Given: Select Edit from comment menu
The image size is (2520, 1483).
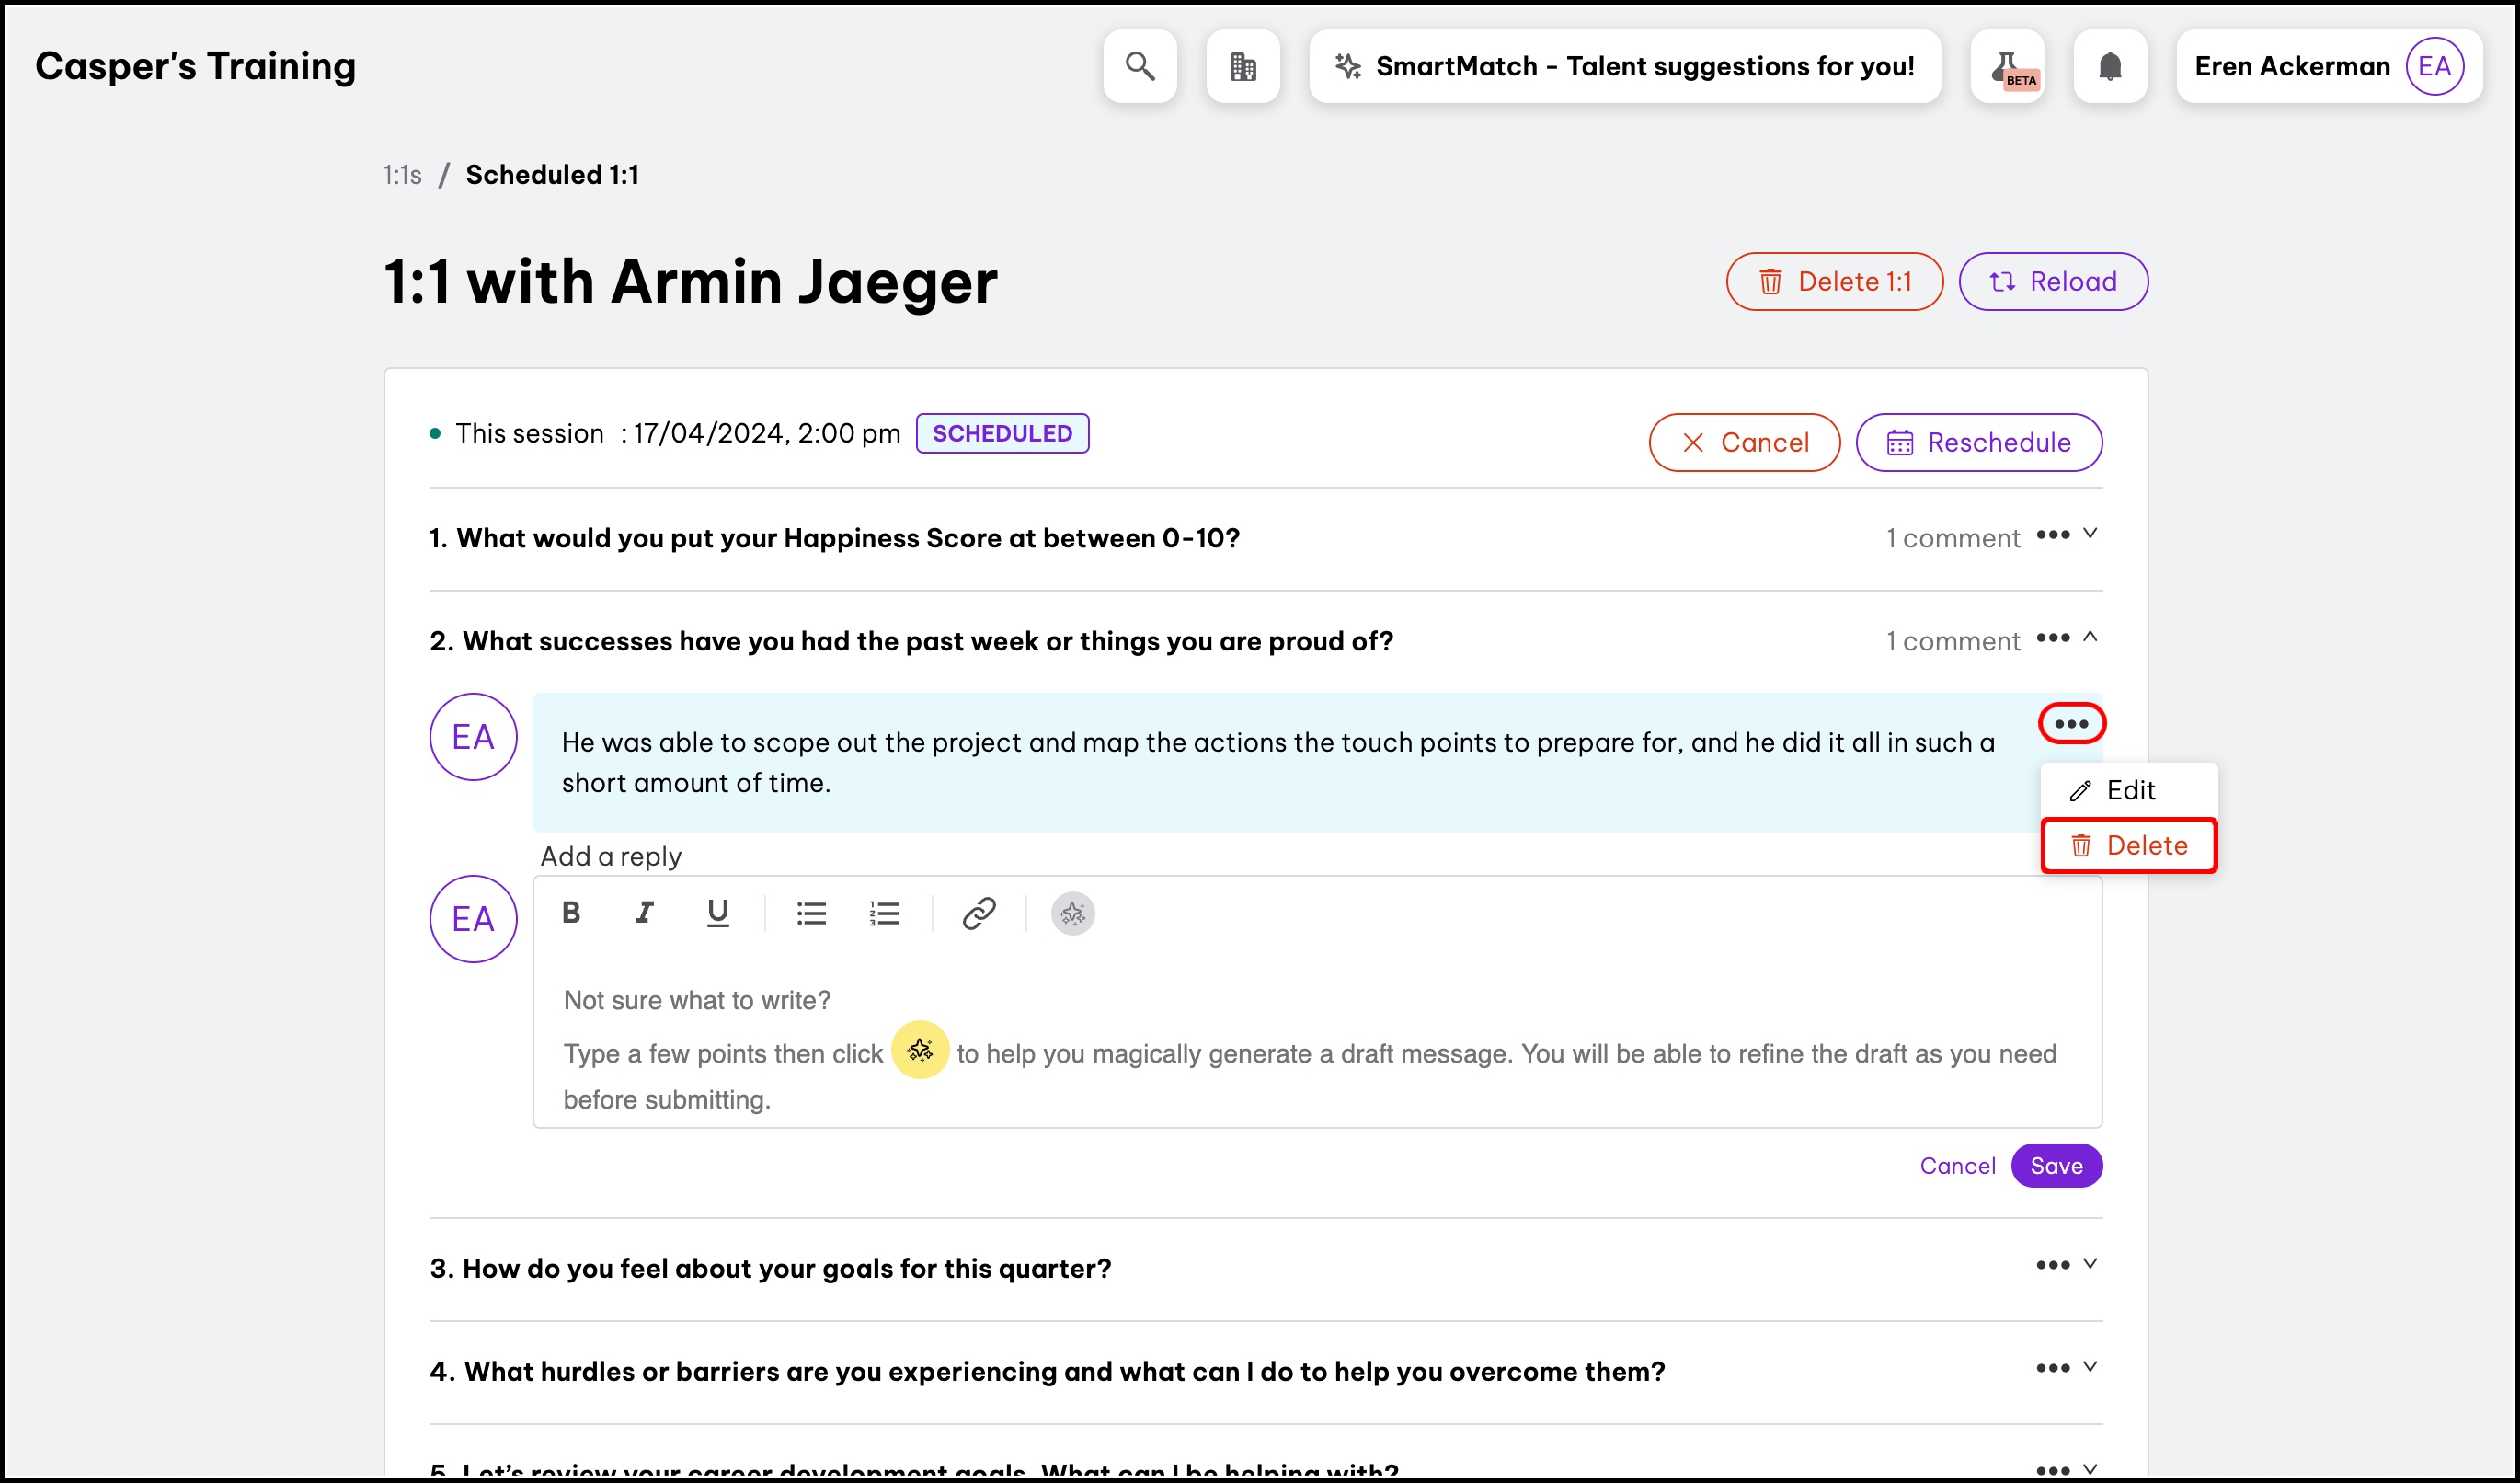Looking at the screenshot, I should (x=2129, y=790).
